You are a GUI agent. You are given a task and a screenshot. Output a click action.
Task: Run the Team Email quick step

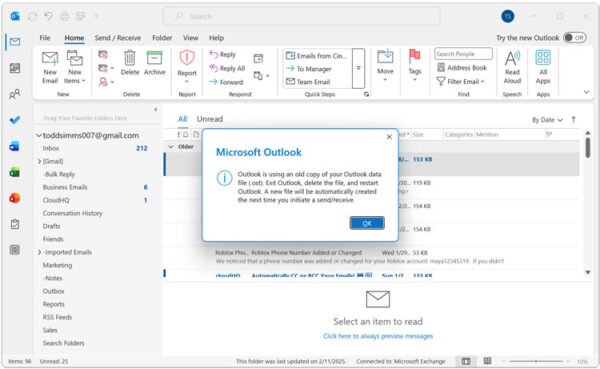point(309,82)
